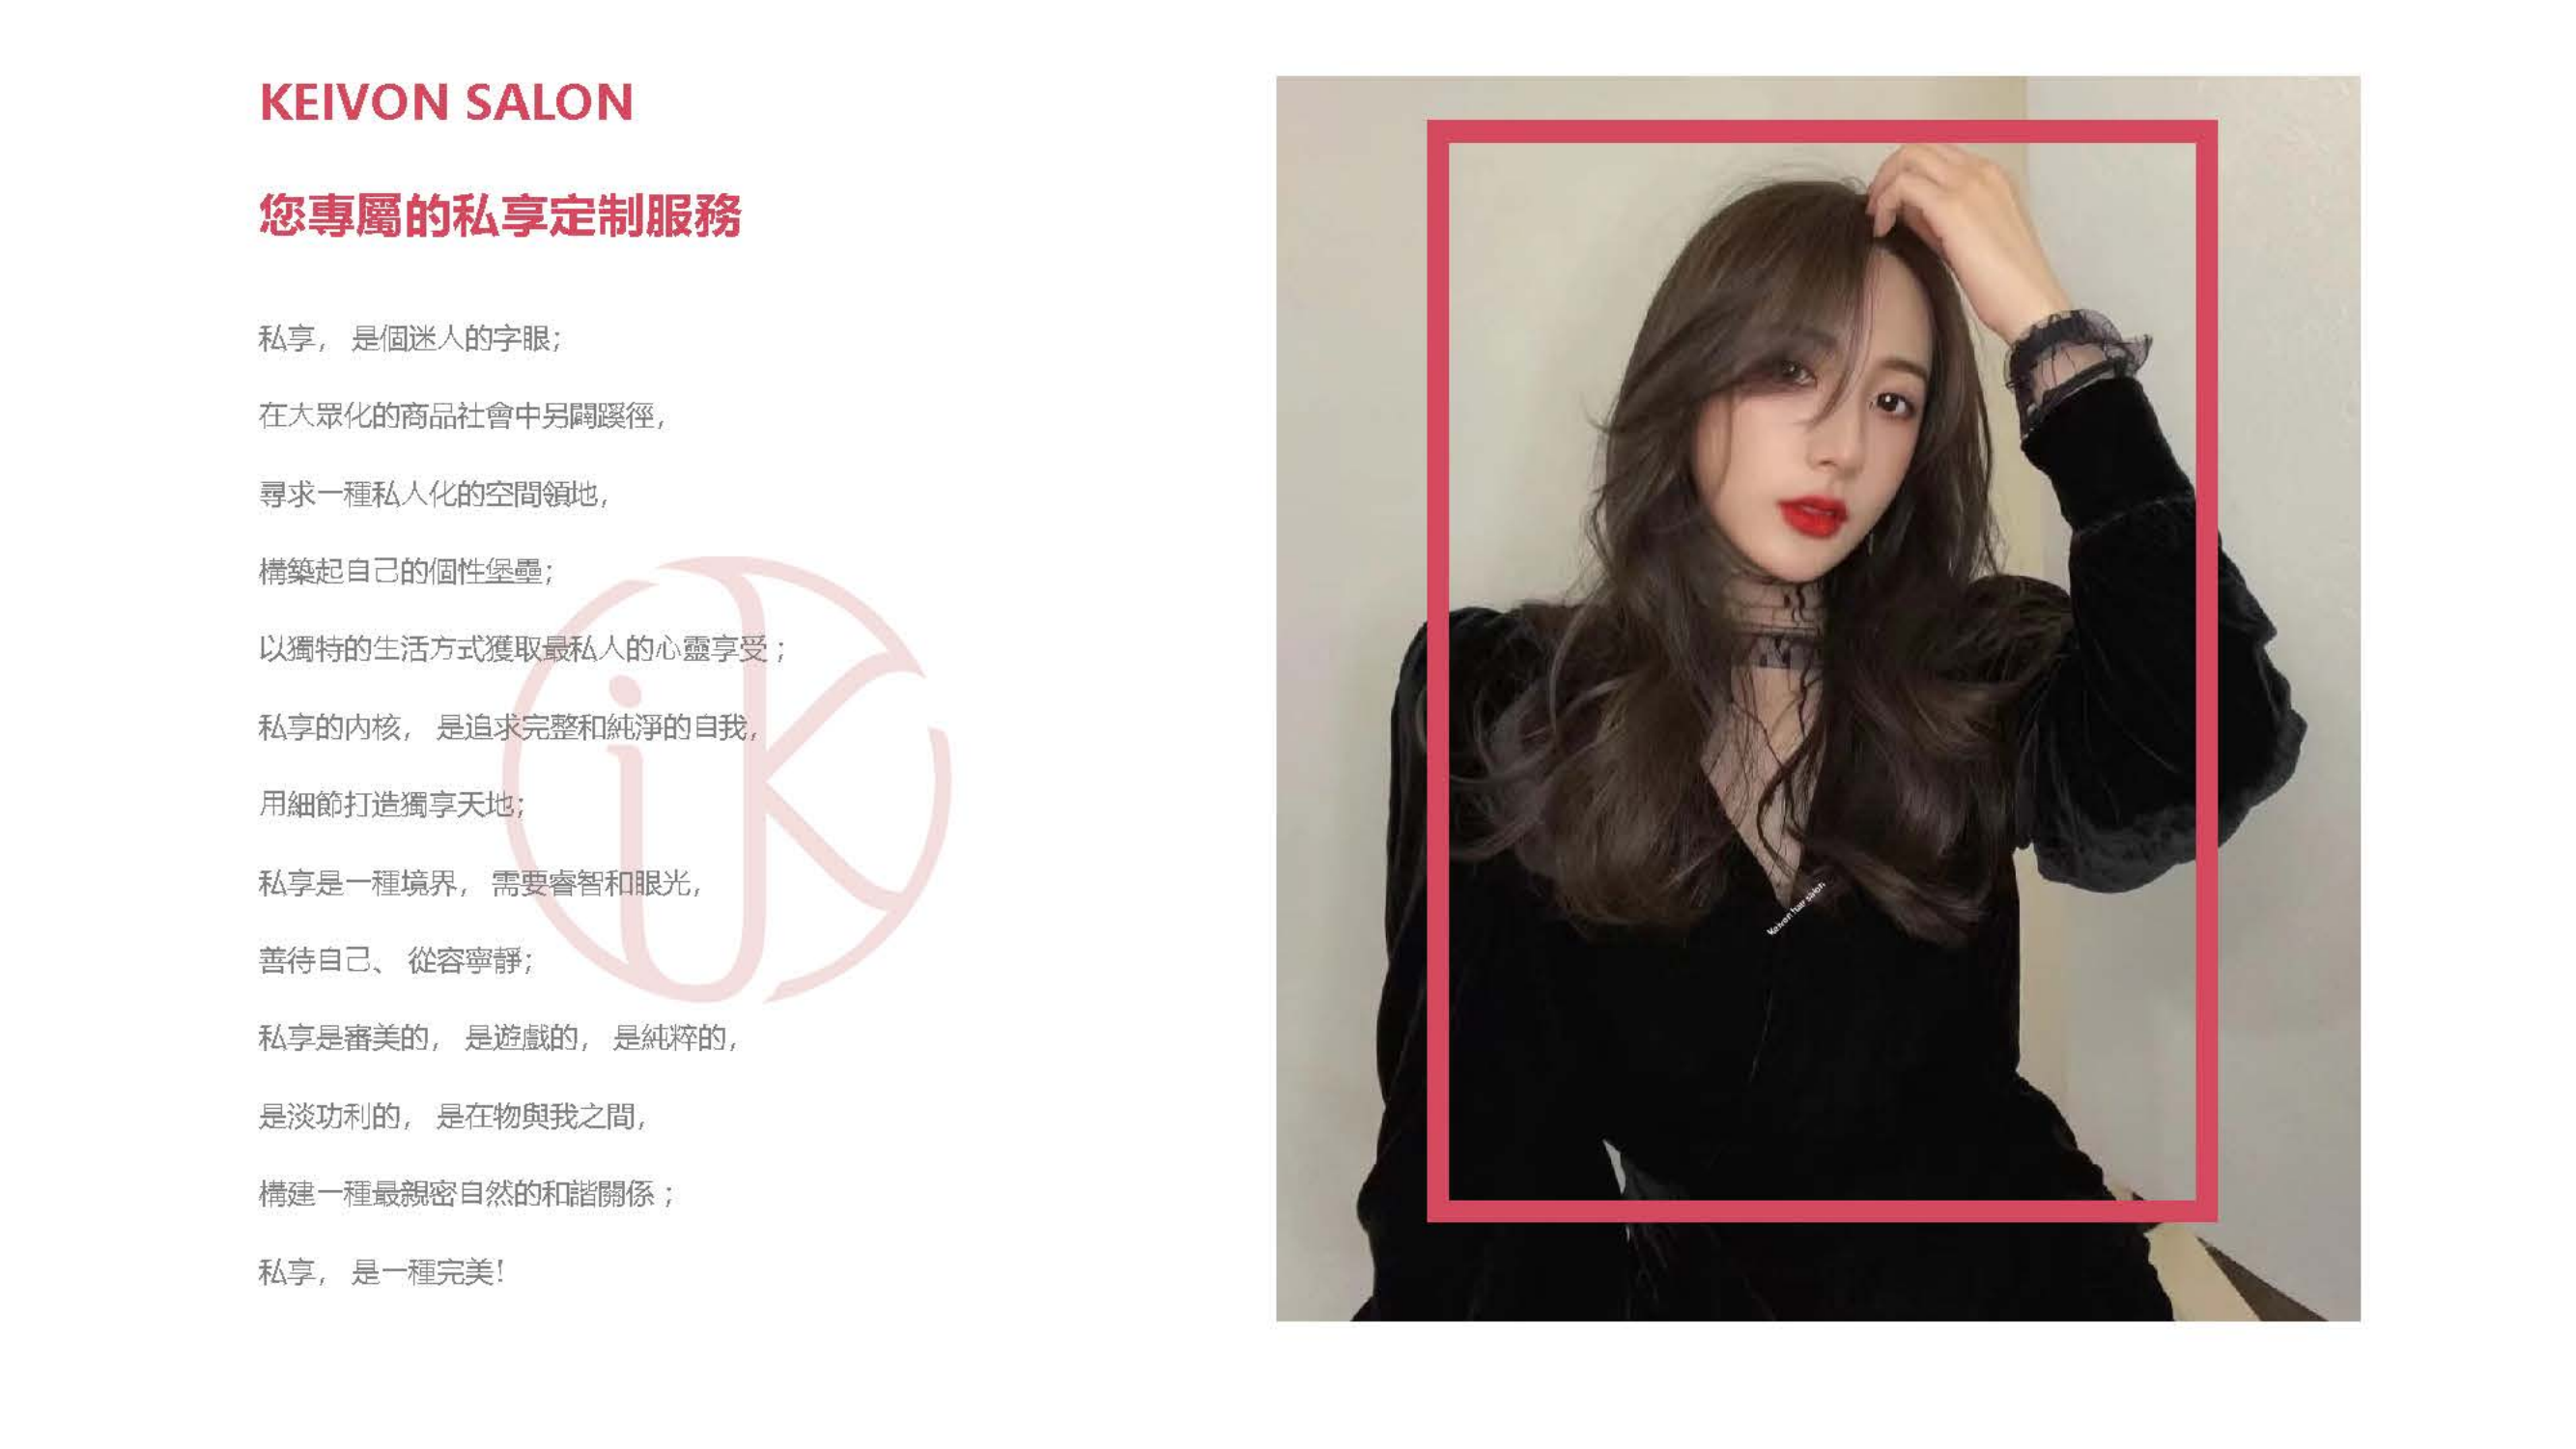Click the line 私享的內核， 是追求完整和純淨的自我
Viewport: 2576px width, 1449px height.
510,727
